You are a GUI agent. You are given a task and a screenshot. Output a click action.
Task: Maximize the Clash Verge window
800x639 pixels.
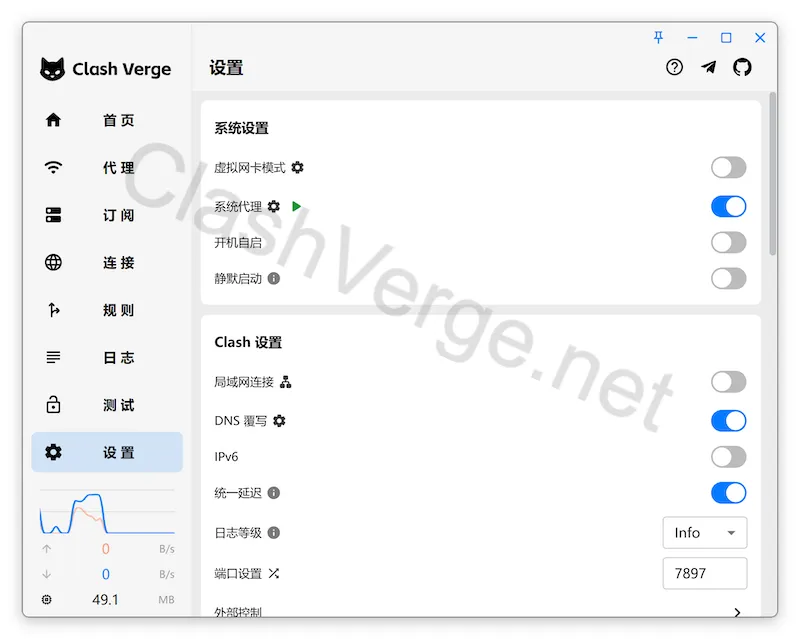[x=726, y=38]
